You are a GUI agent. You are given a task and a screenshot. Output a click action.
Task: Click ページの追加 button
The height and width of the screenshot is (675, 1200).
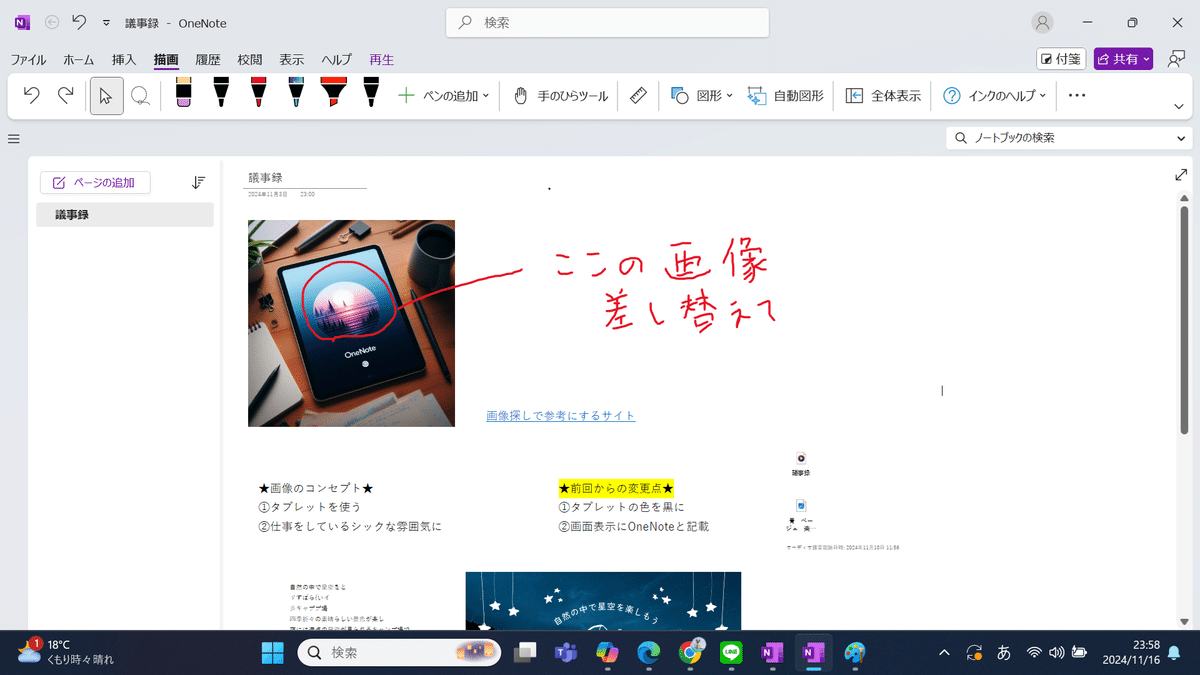click(95, 182)
